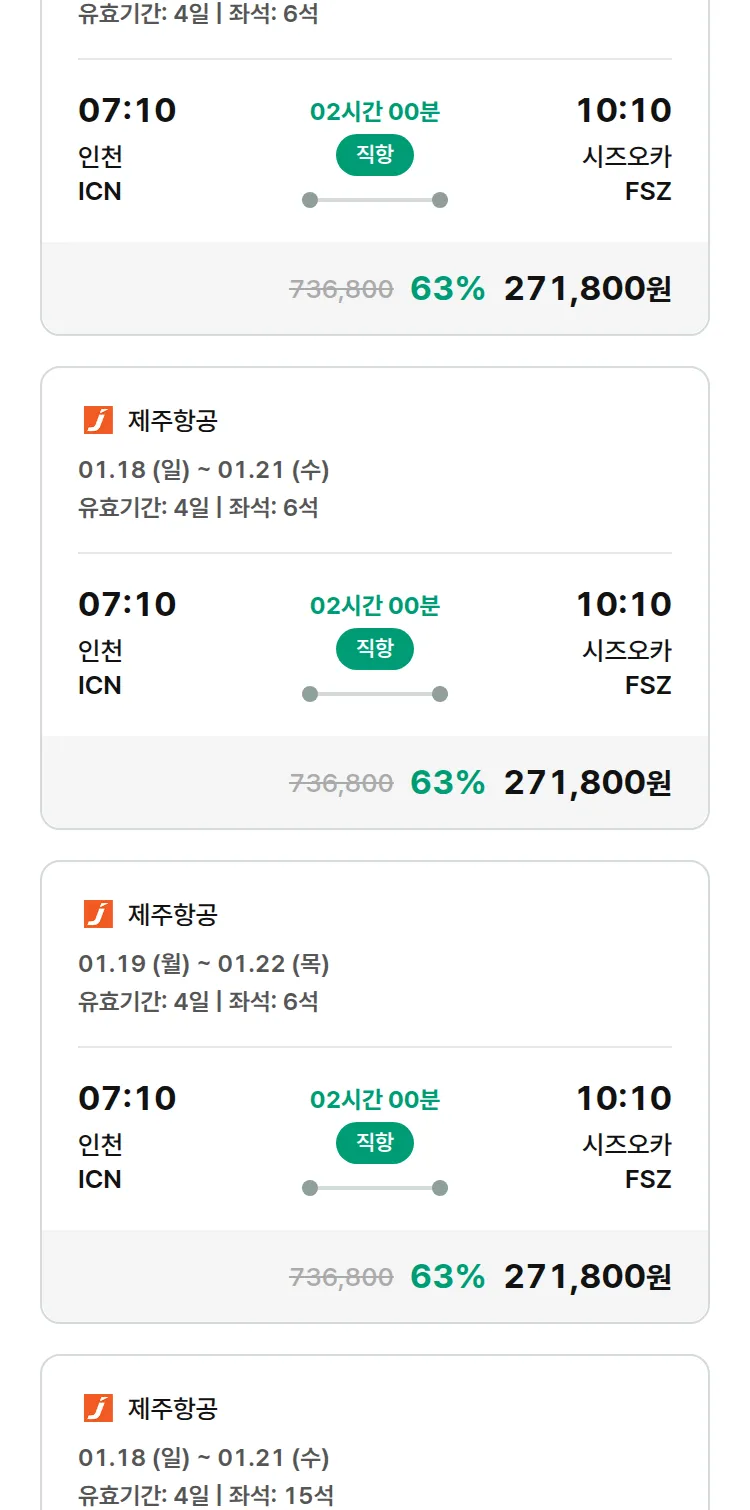
Task: Click the 직항 badge in the 01.18 6석 card
Action: coord(374,648)
